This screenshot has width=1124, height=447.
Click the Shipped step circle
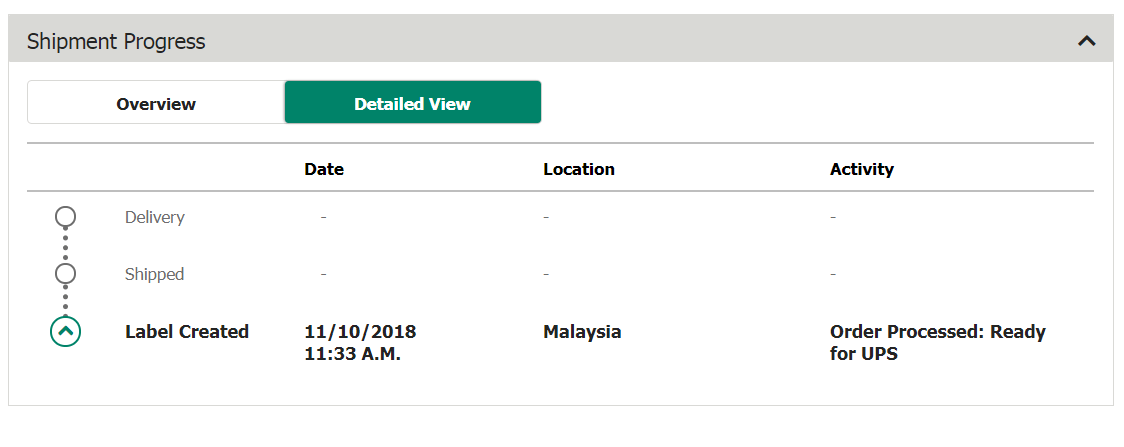pyautogui.click(x=65, y=274)
